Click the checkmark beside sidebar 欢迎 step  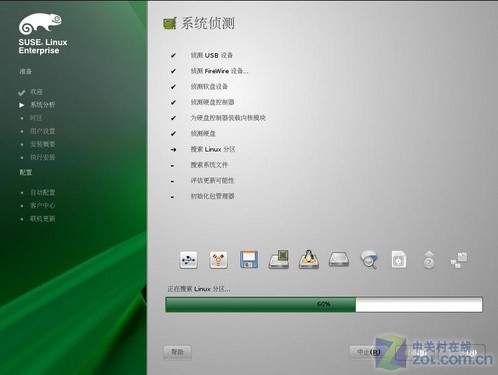[x=22, y=92]
